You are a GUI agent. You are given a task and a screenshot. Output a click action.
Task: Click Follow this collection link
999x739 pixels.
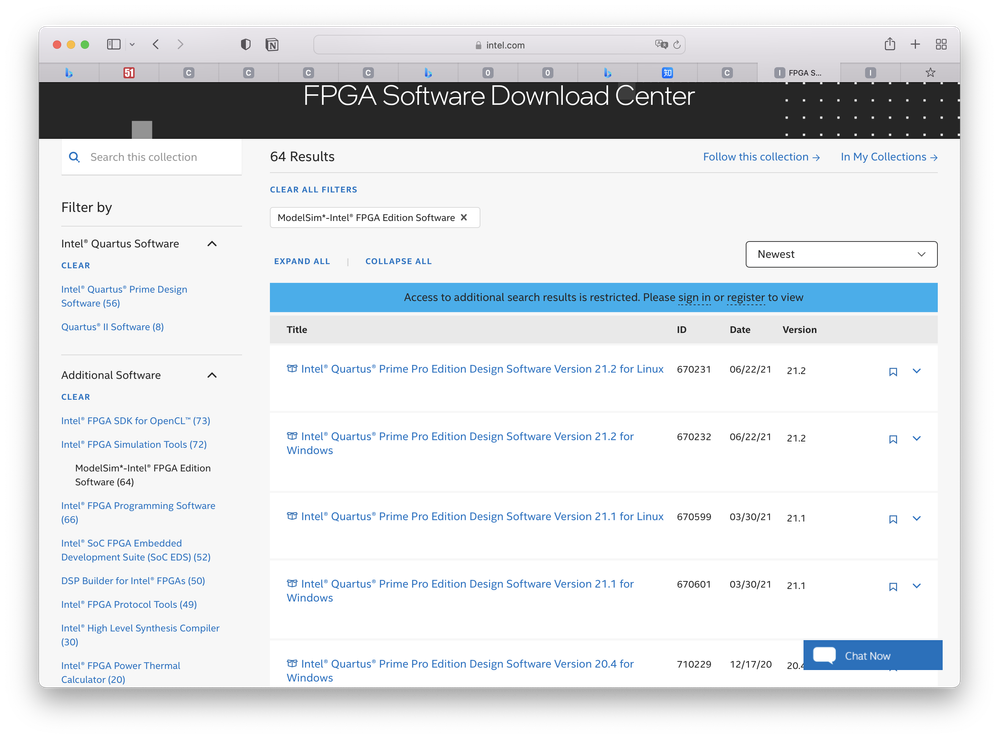761,157
